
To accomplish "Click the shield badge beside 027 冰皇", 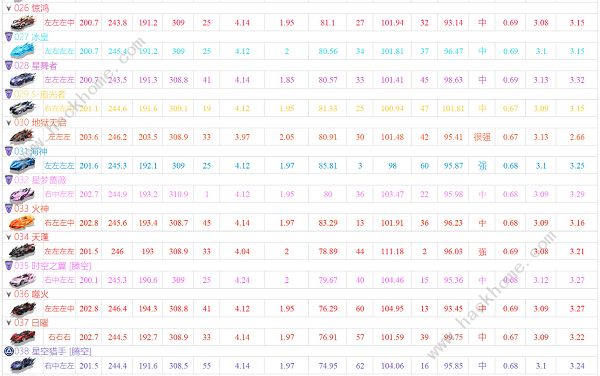I will tap(9, 37).
